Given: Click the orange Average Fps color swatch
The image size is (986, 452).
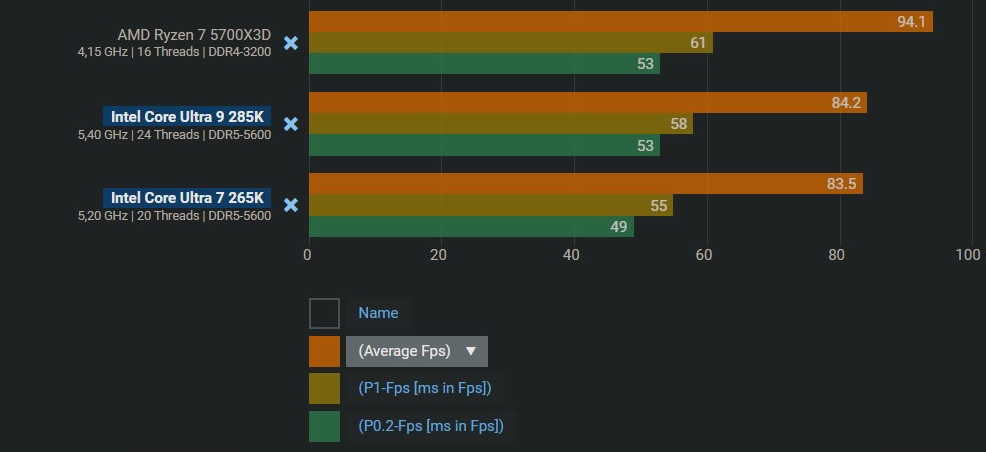Looking at the screenshot, I should [324, 351].
